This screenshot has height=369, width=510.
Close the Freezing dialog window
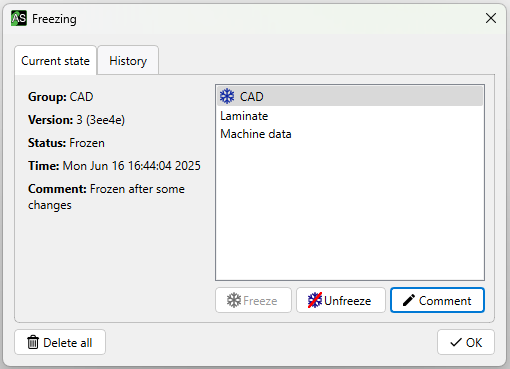tap(491, 18)
